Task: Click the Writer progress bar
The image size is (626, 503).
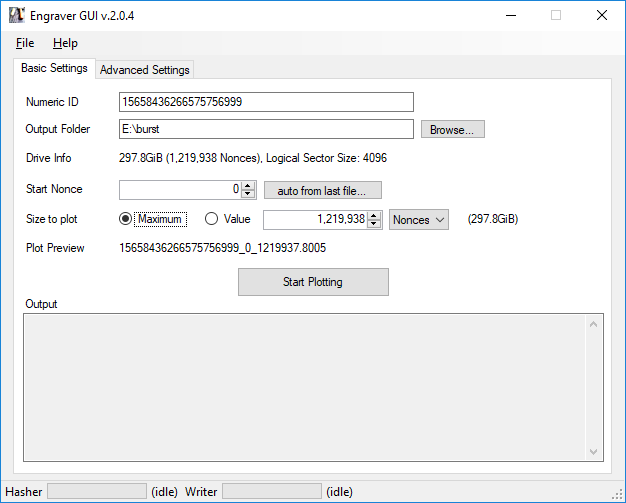Action: 272,491
